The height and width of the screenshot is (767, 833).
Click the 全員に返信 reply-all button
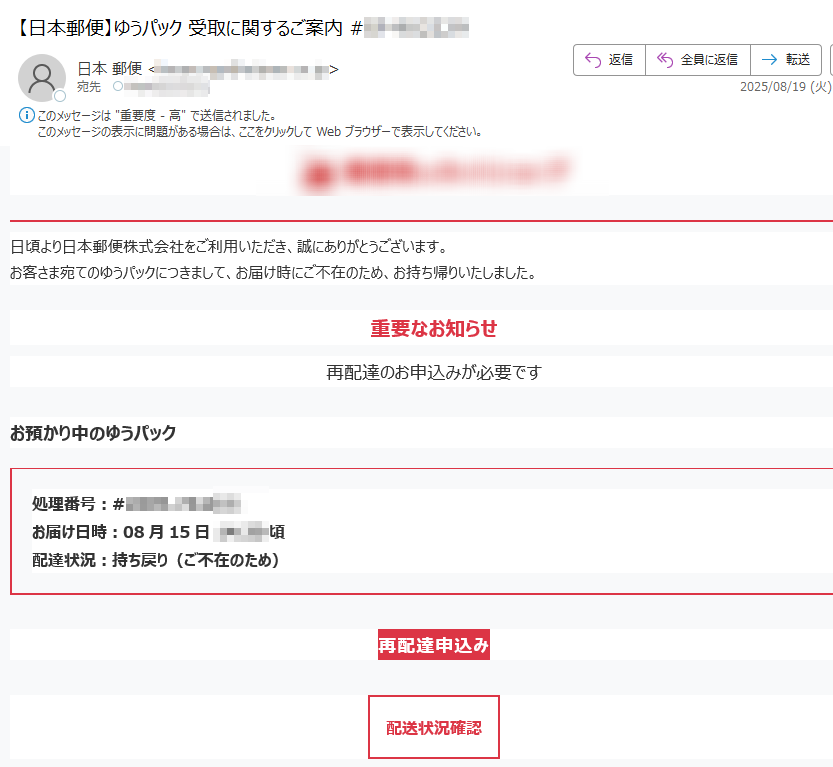[x=698, y=60]
